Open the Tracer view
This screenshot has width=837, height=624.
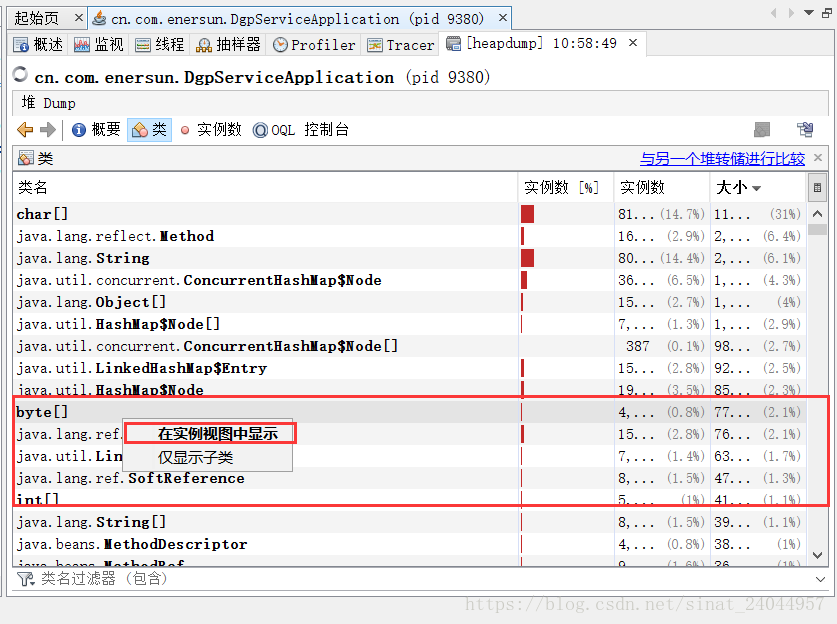(x=400, y=44)
